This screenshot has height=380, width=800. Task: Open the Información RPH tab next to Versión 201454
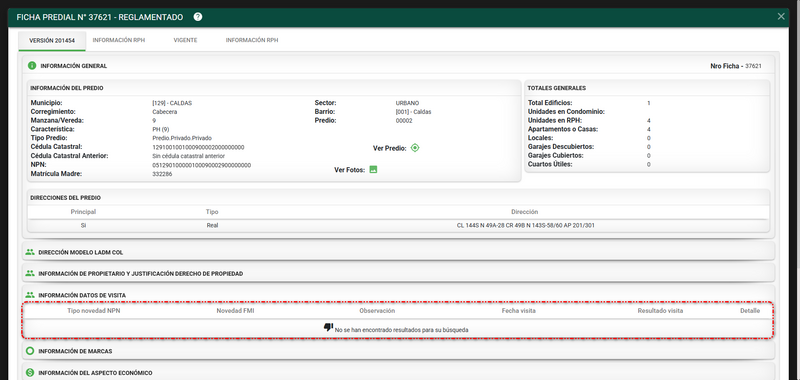[119, 40]
